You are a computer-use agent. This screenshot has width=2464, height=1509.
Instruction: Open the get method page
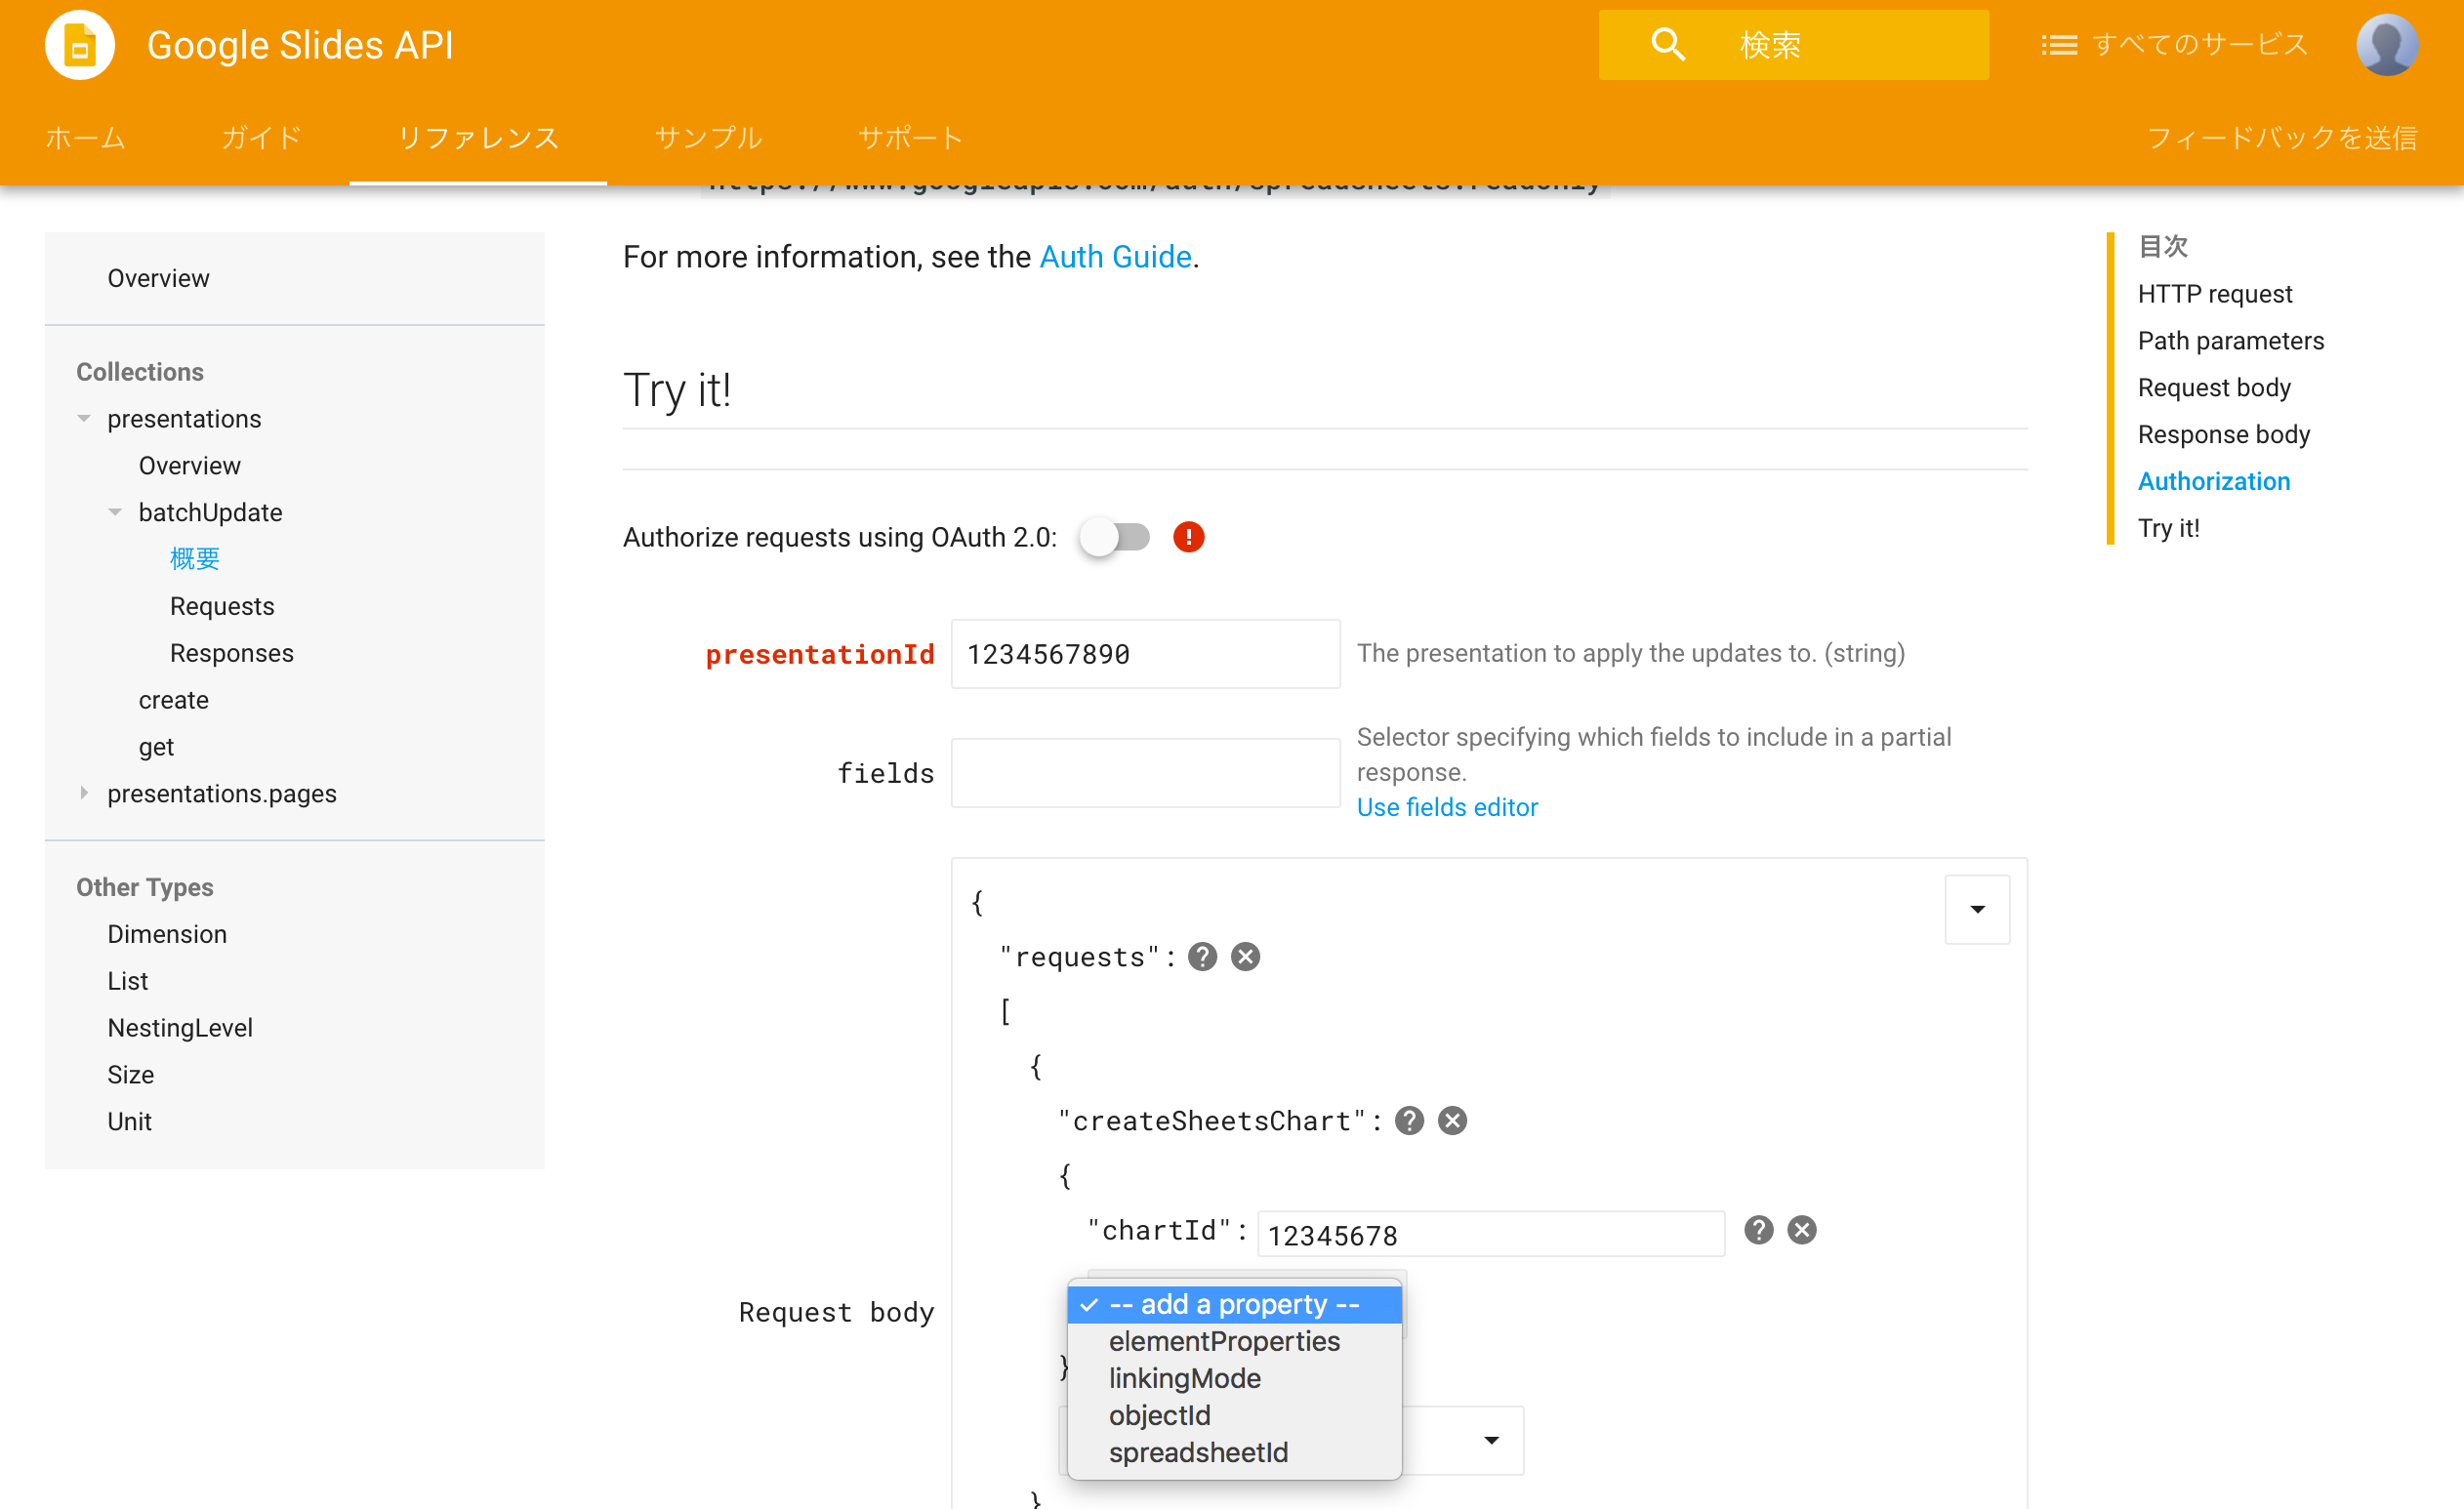point(156,747)
